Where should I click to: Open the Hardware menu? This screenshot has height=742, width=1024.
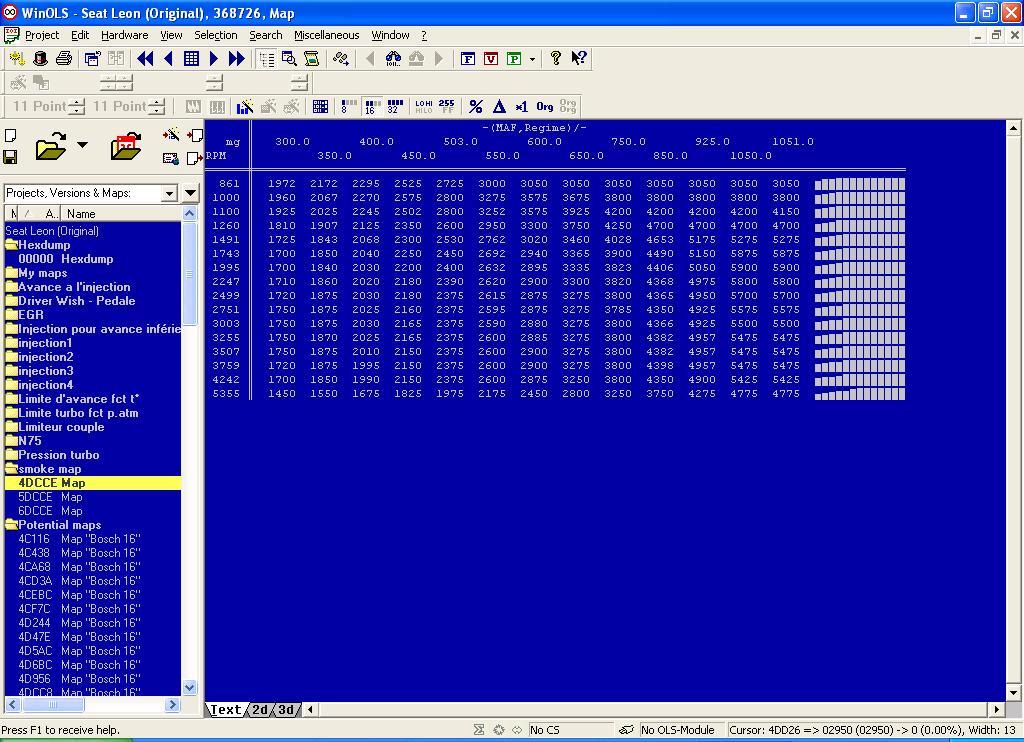click(x=124, y=35)
